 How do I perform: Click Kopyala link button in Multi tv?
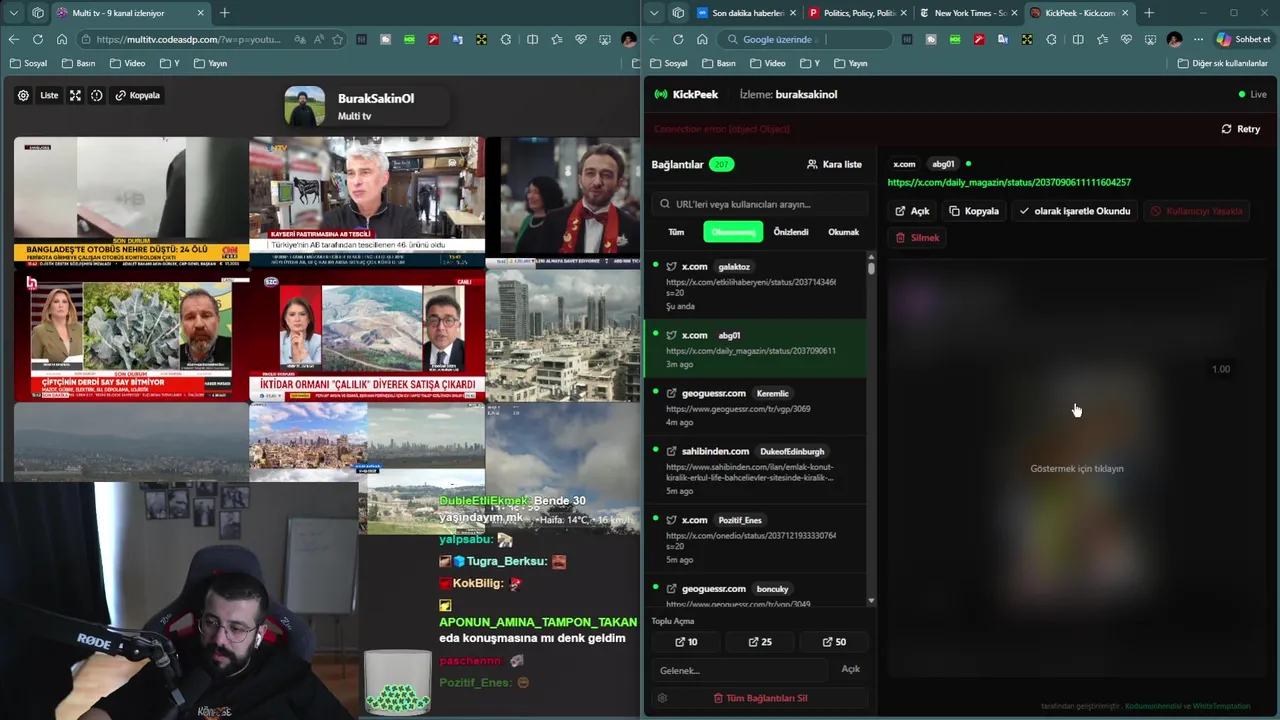[137, 95]
